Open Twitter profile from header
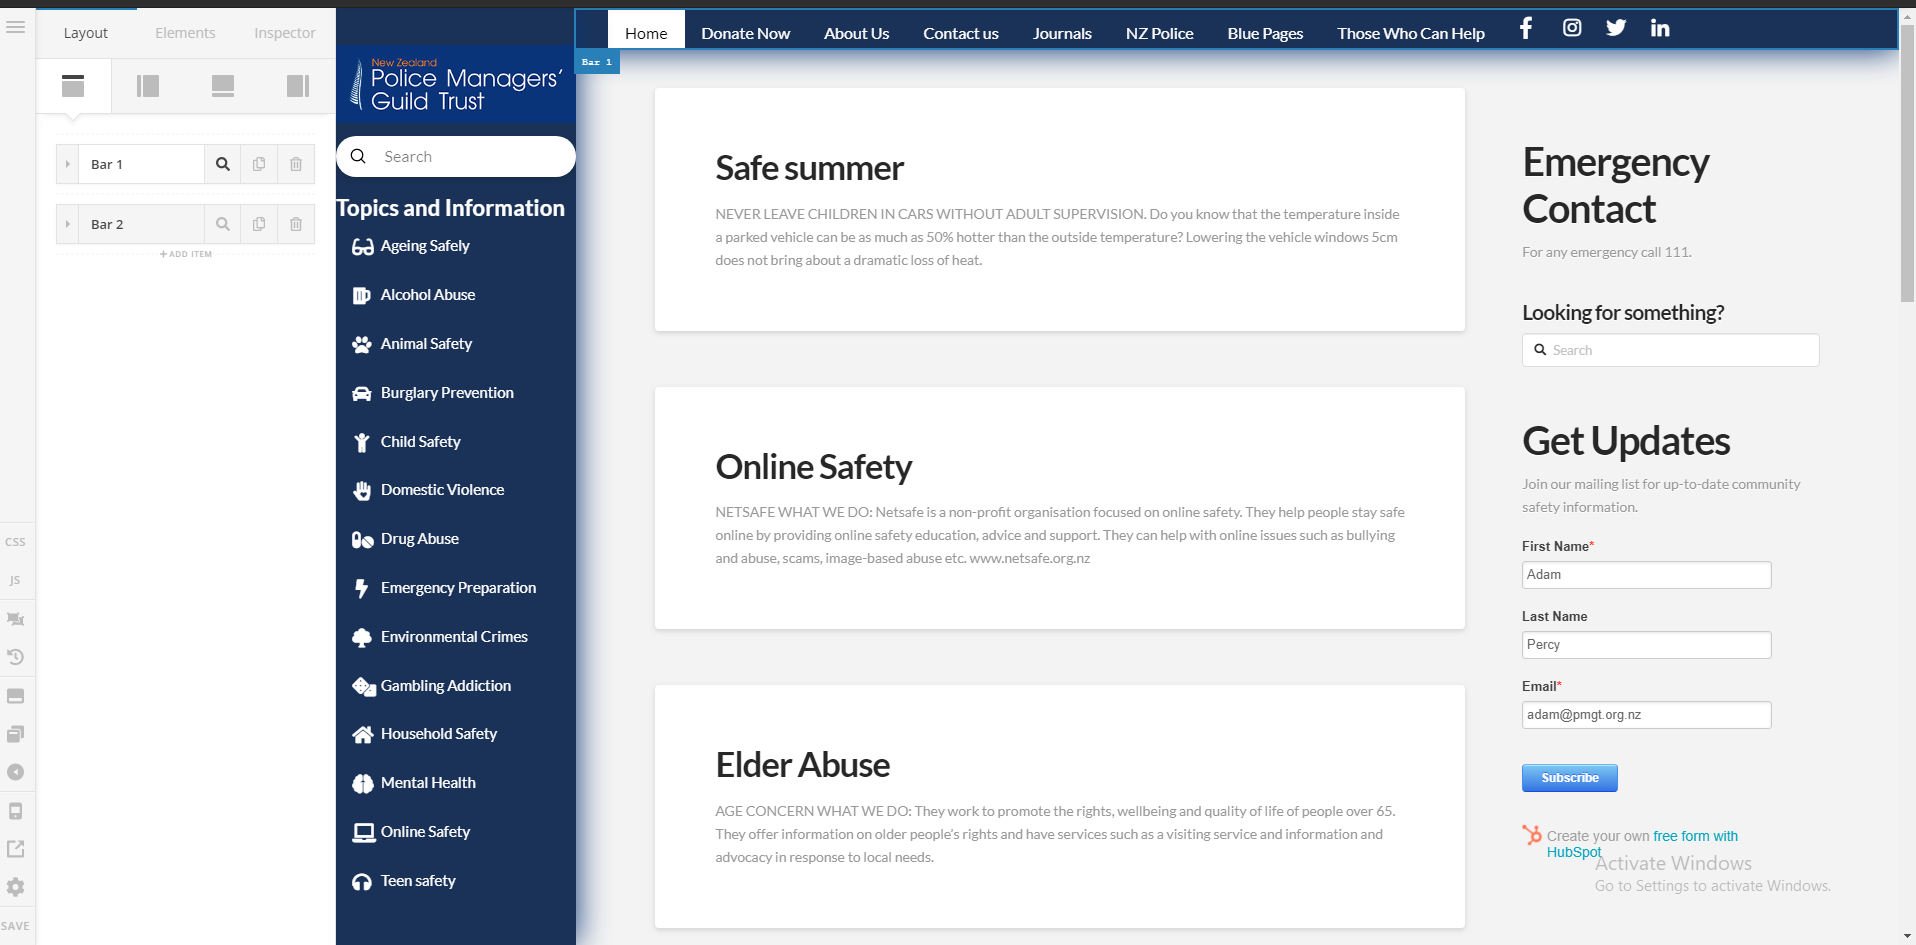Viewport: 1916px width, 945px height. (1616, 28)
